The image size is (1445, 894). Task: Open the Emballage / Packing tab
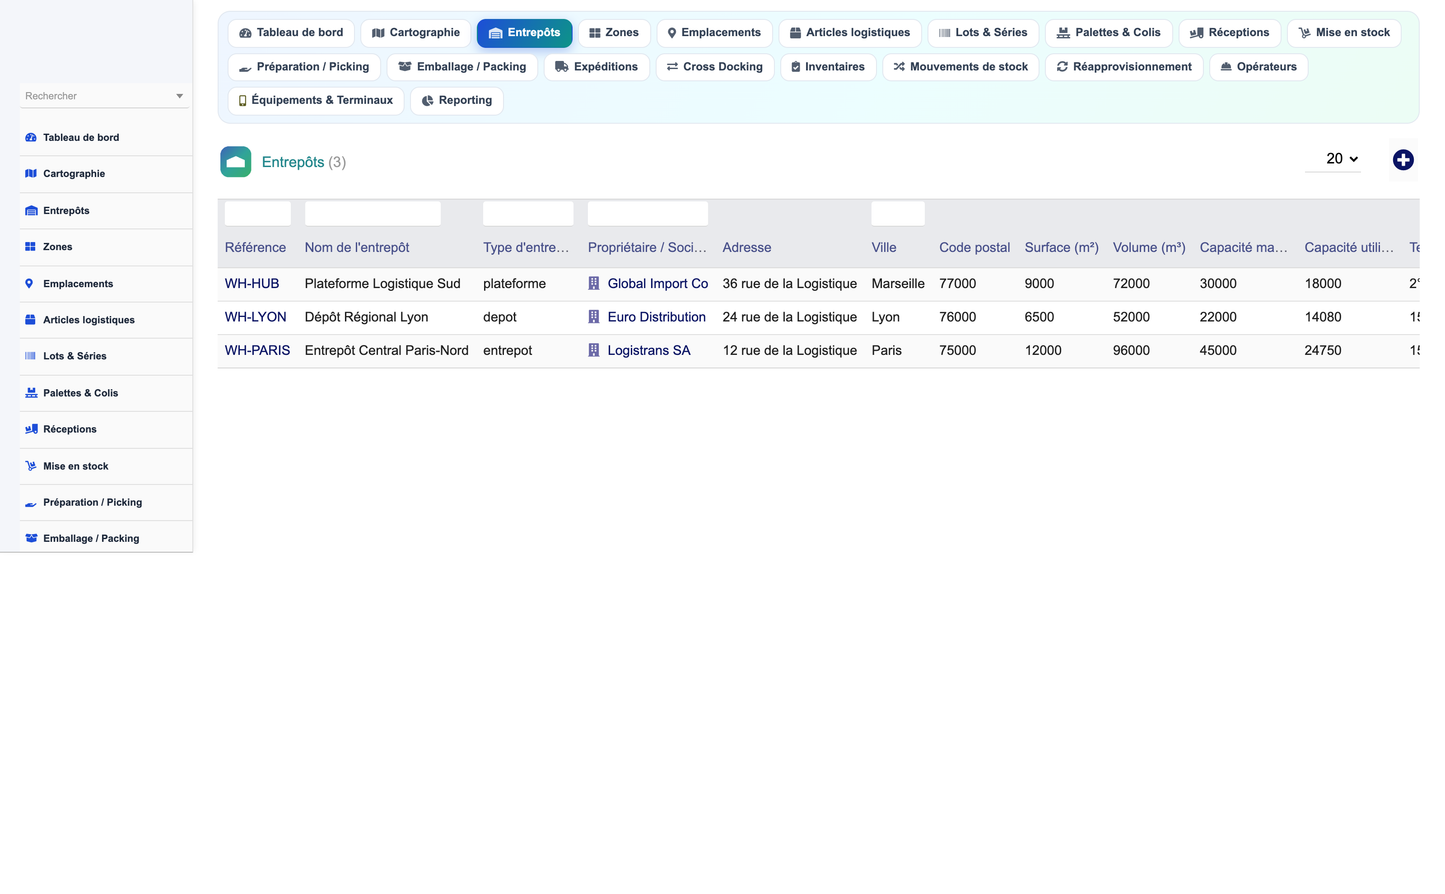pos(462,67)
